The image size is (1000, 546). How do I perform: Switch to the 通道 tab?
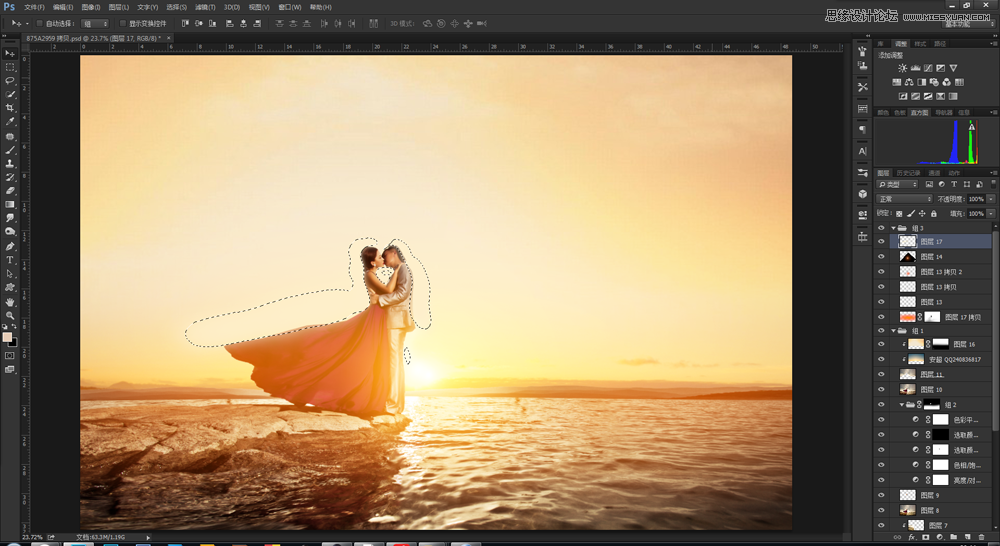point(934,173)
